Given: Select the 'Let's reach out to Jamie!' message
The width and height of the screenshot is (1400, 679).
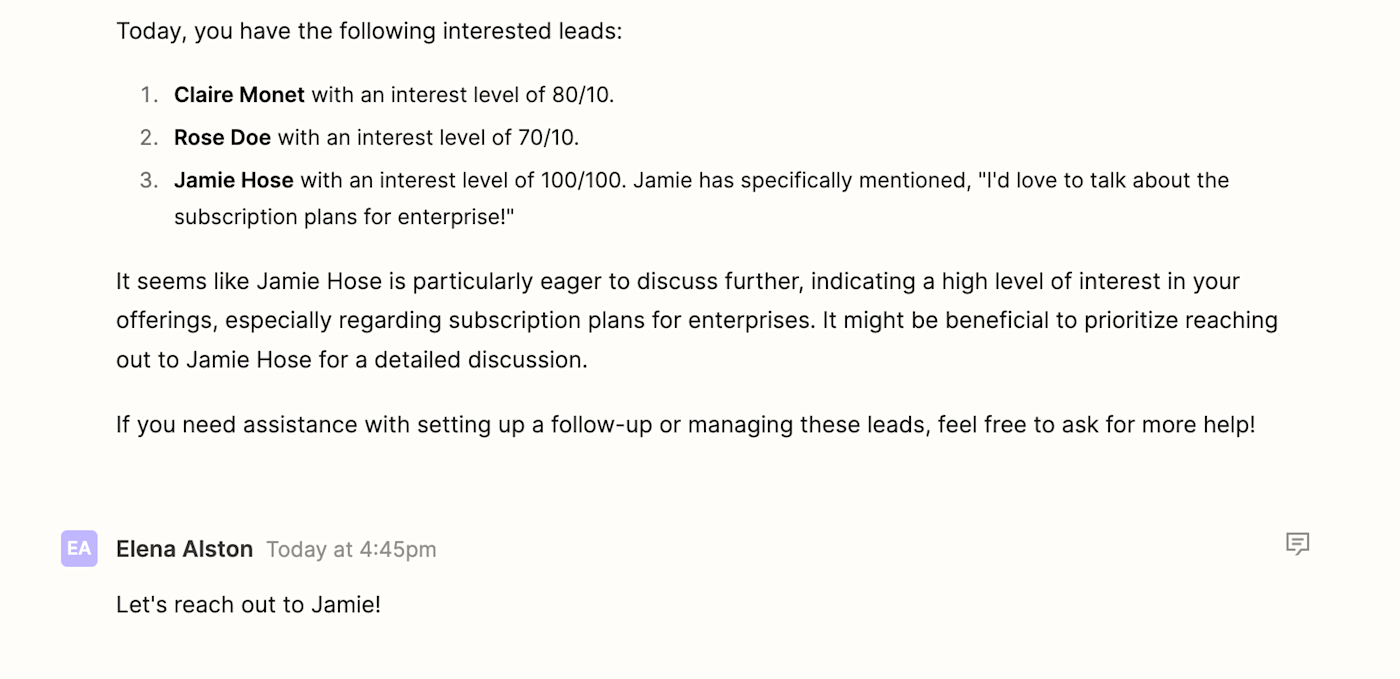Looking at the screenshot, I should point(248,604).
